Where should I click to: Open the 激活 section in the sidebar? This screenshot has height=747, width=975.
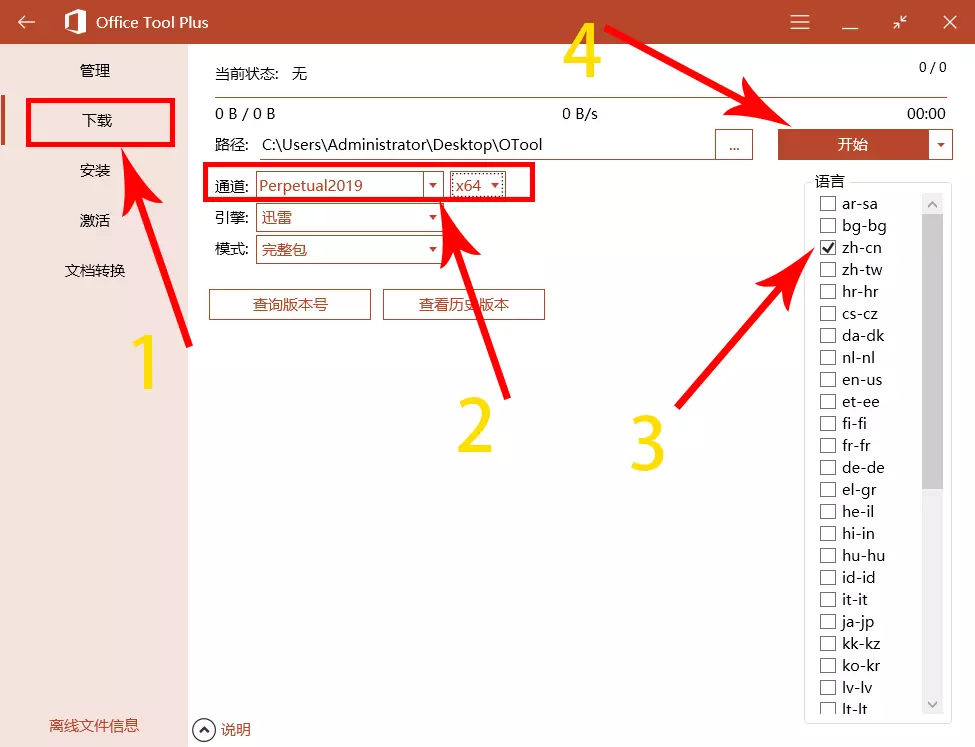coord(95,220)
